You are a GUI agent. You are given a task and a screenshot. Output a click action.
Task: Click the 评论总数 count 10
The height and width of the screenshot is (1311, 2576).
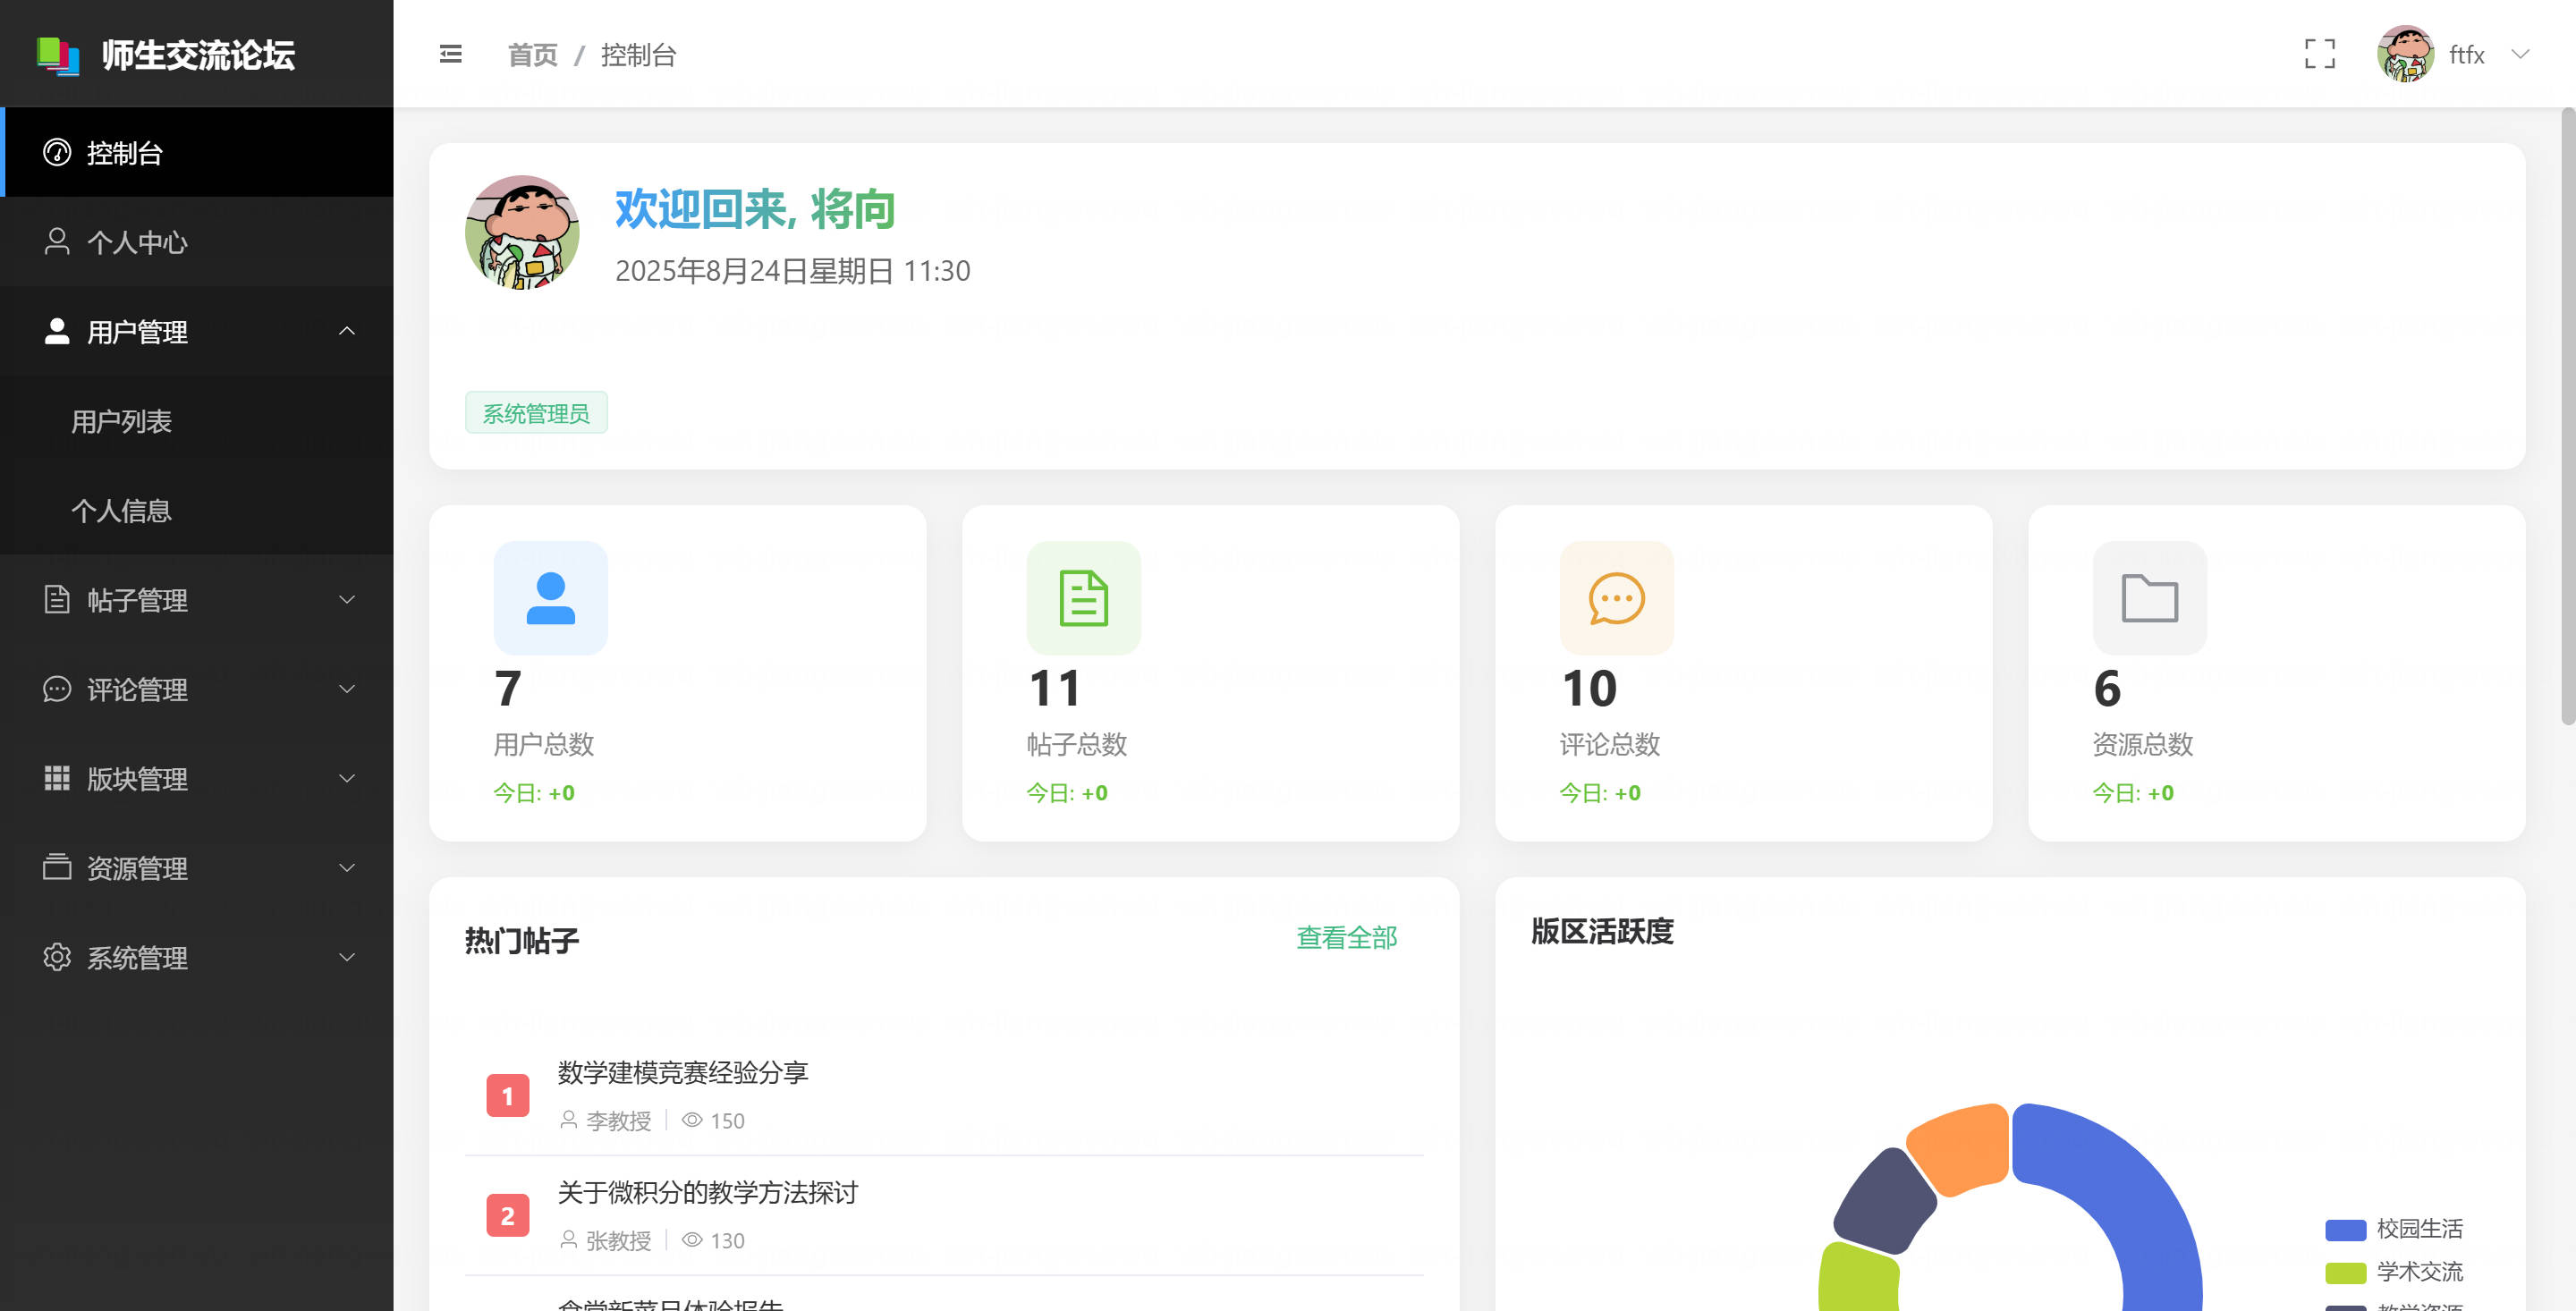coord(1589,688)
